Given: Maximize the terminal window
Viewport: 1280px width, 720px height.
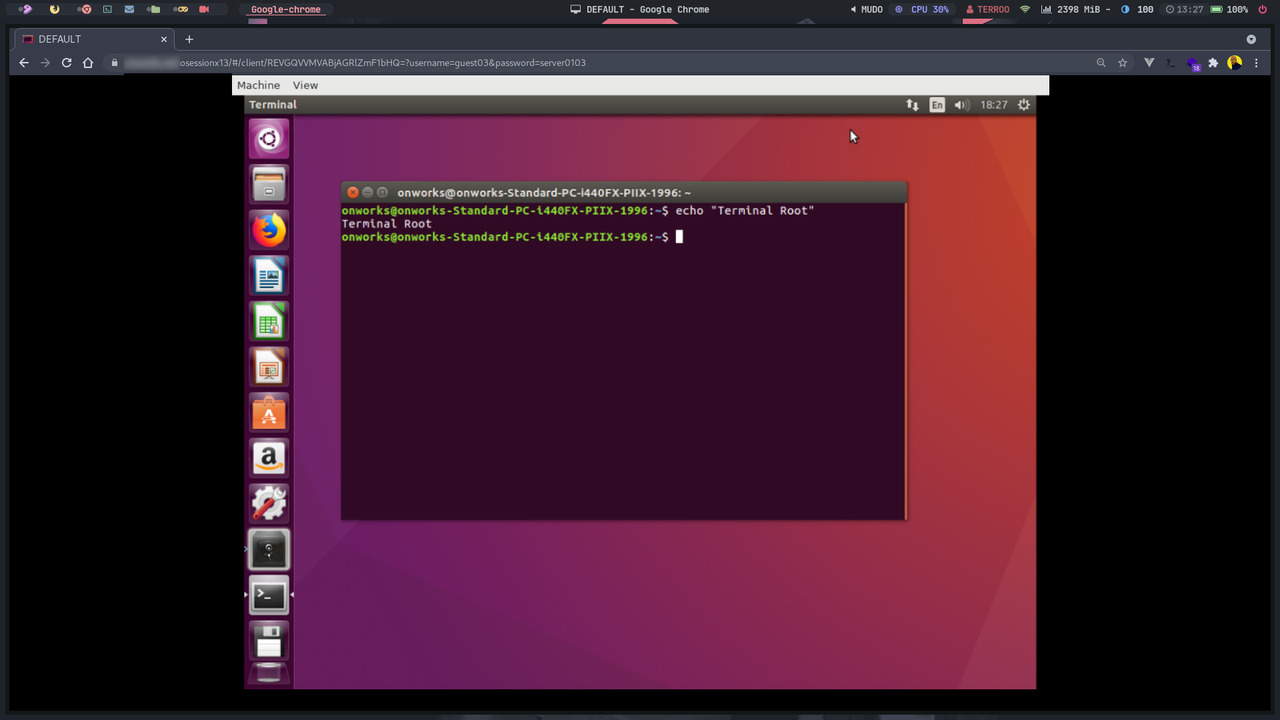Looking at the screenshot, I should click(382, 192).
